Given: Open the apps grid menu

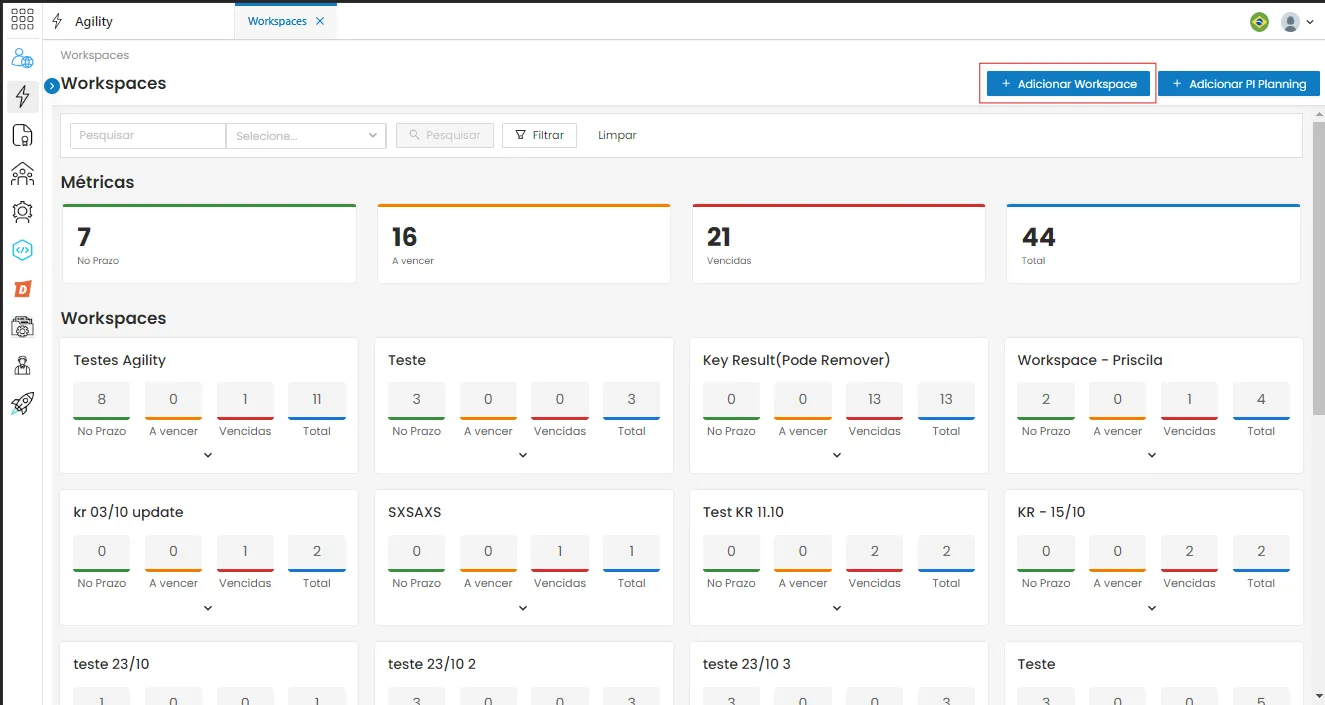Looking at the screenshot, I should [22, 19].
